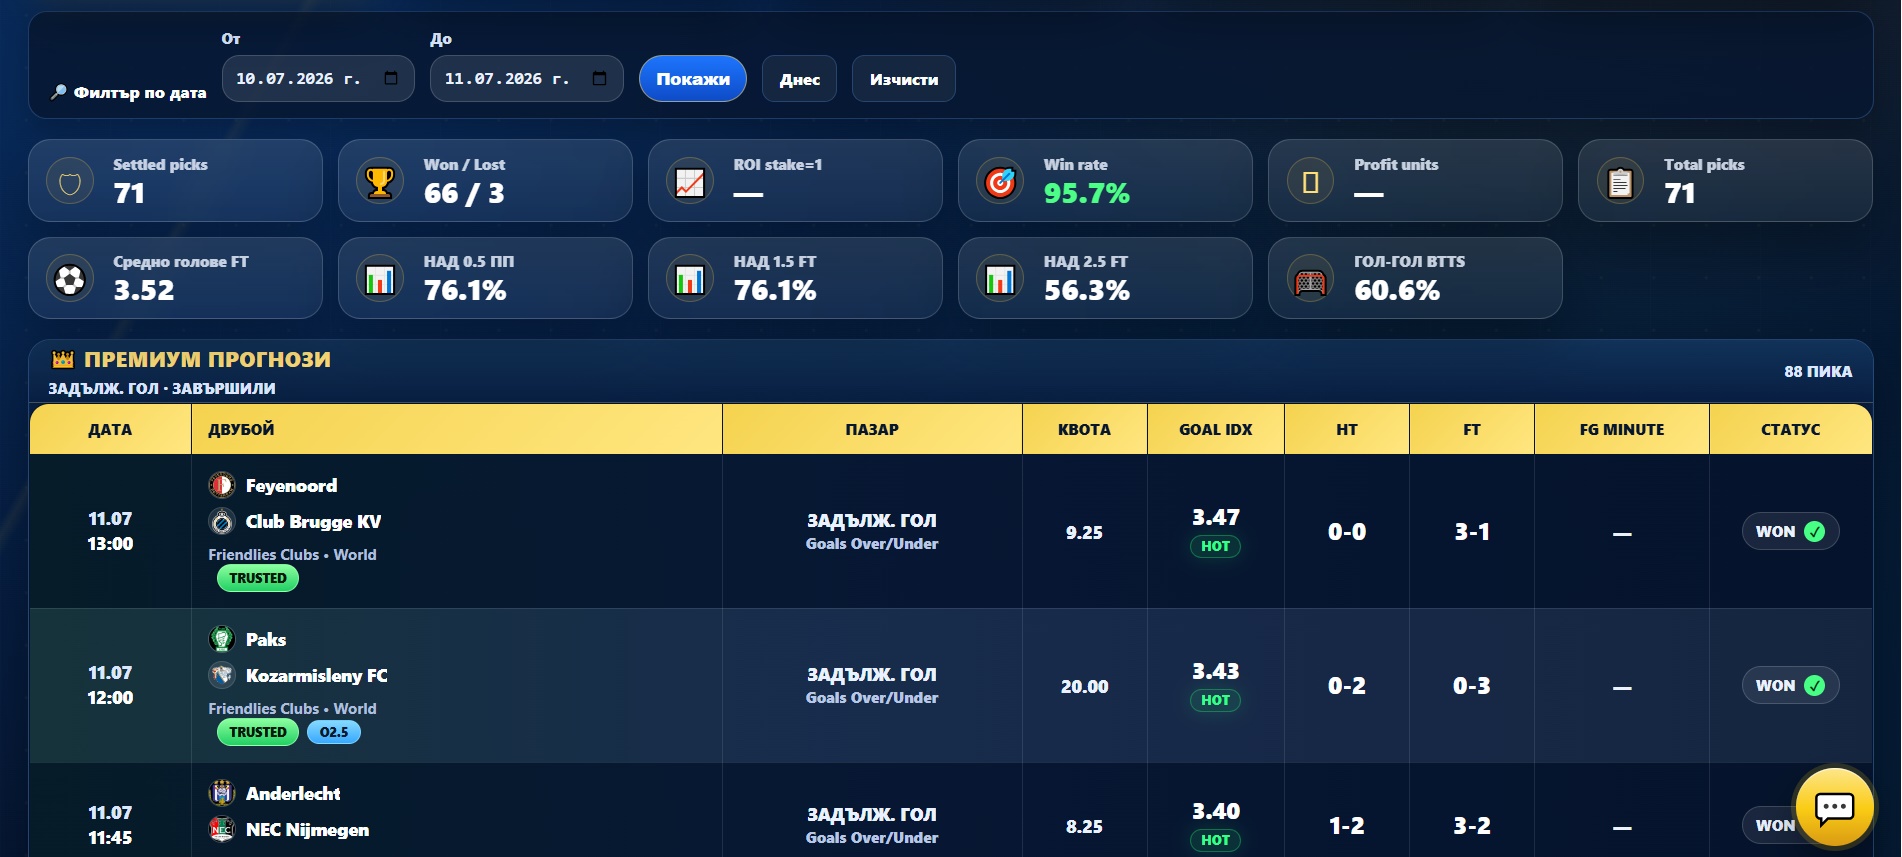Click the chart icon on ROI stake=1 card
The image size is (1902, 857).
point(690,183)
